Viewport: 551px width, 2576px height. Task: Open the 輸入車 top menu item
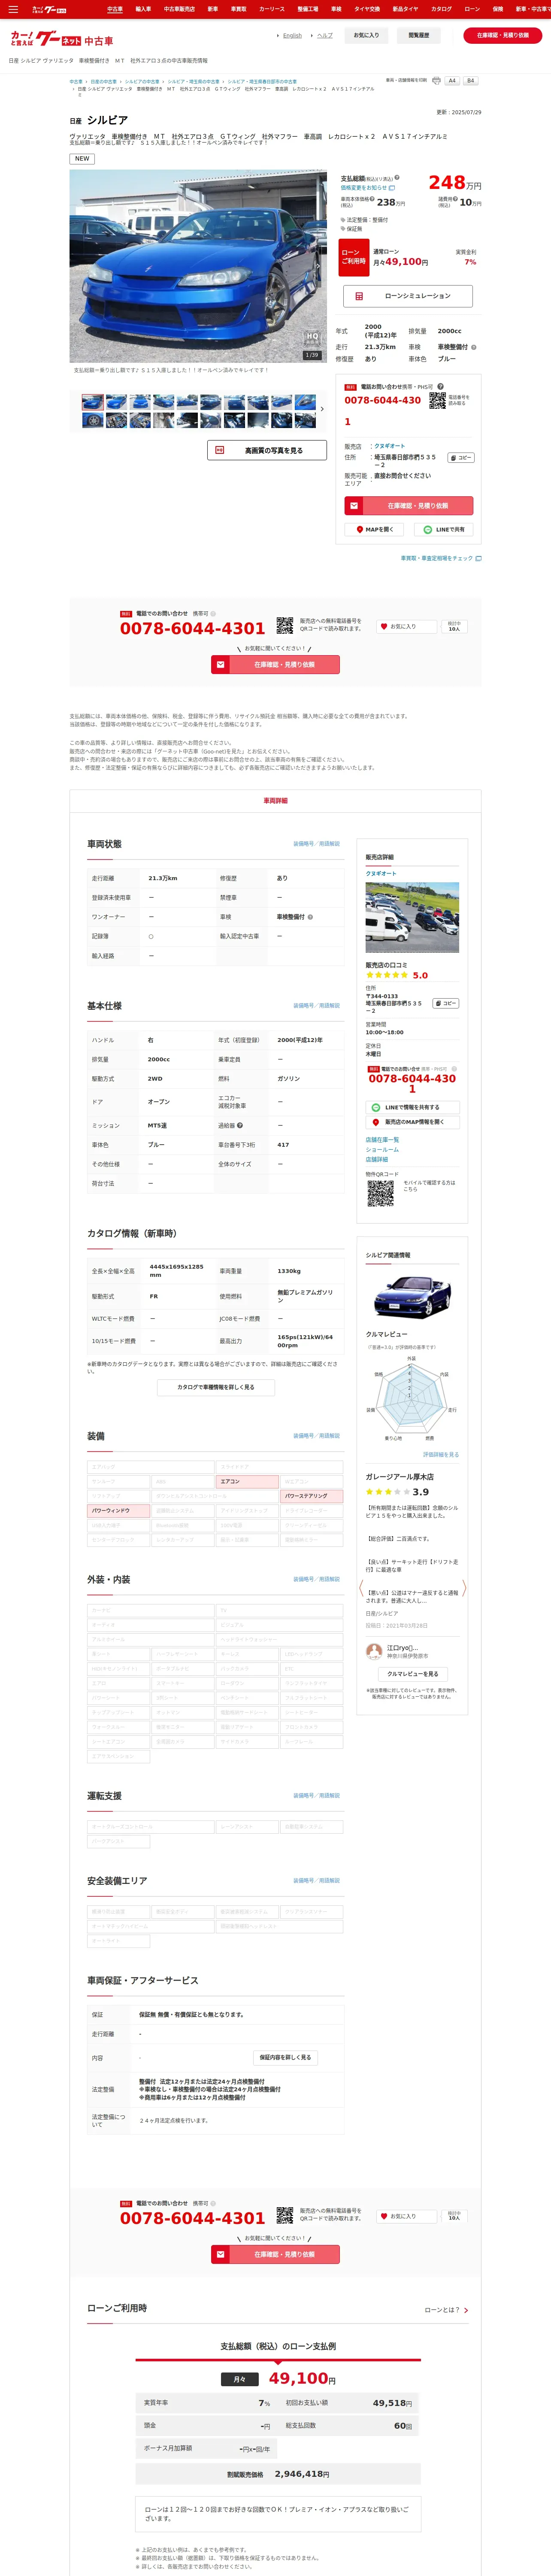(143, 9)
